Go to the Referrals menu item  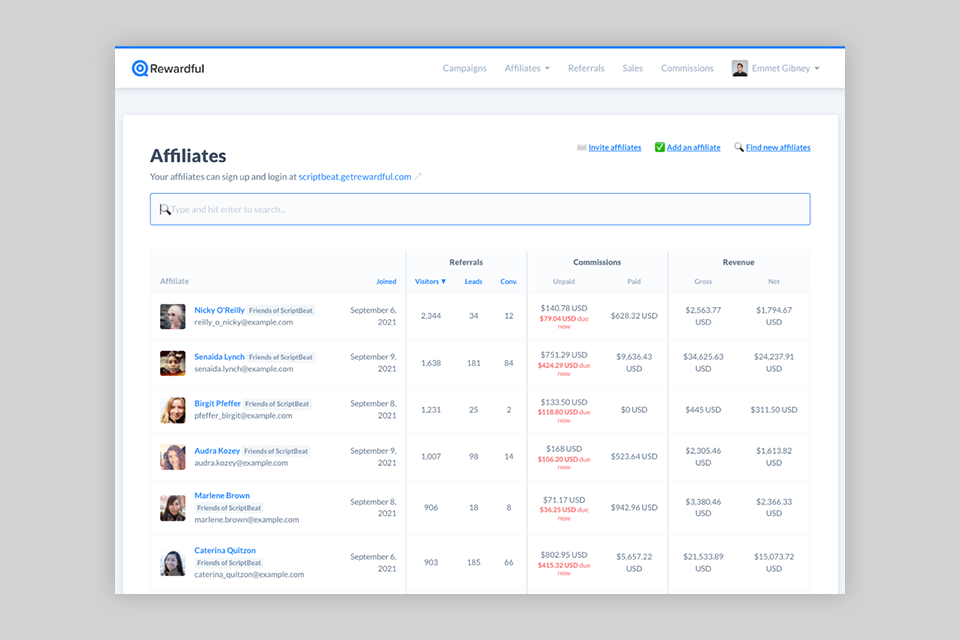pyautogui.click(x=586, y=68)
